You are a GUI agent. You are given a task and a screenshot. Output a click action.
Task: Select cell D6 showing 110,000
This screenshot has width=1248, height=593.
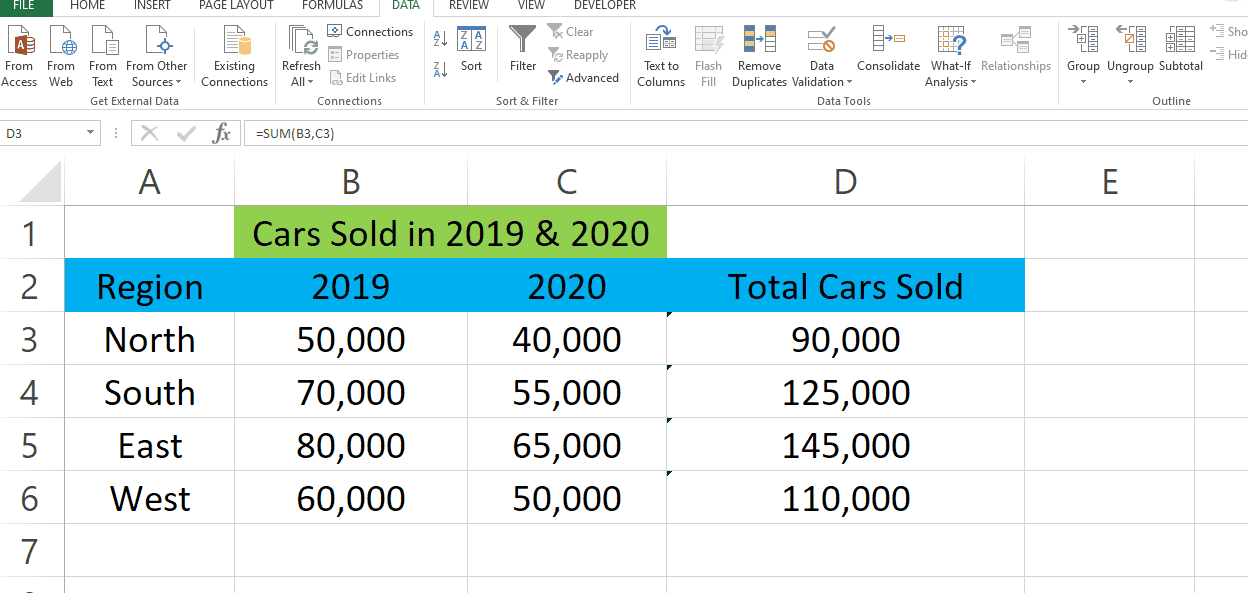[x=845, y=497]
